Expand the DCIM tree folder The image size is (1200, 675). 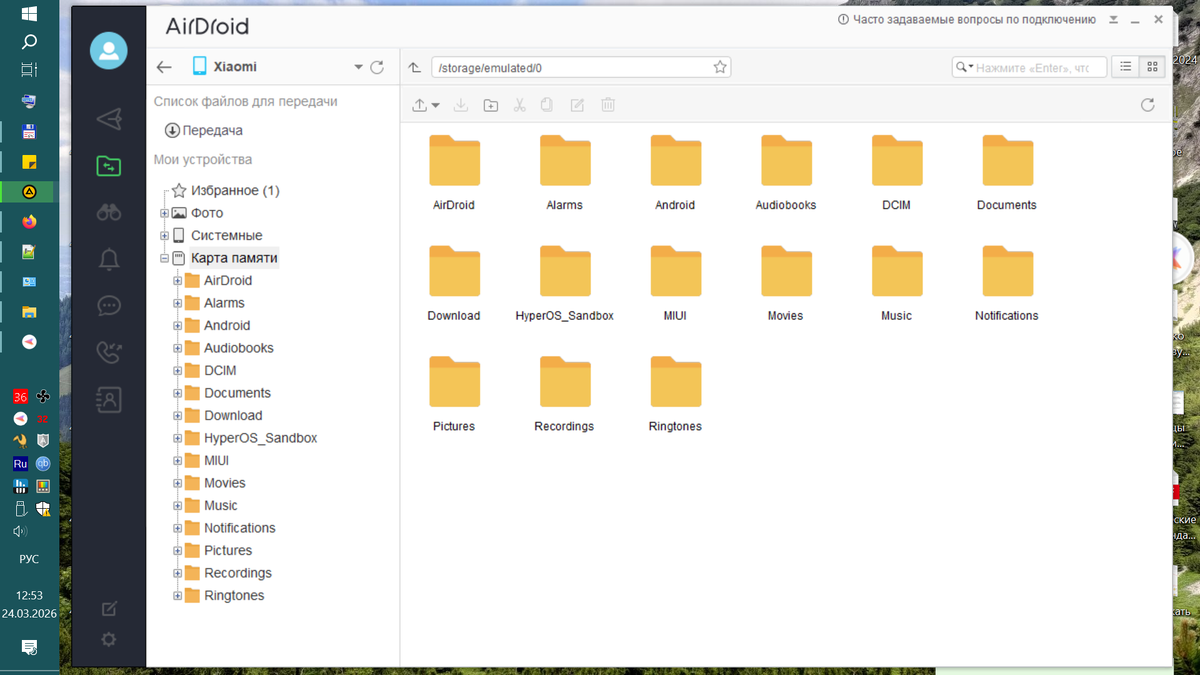tap(177, 371)
